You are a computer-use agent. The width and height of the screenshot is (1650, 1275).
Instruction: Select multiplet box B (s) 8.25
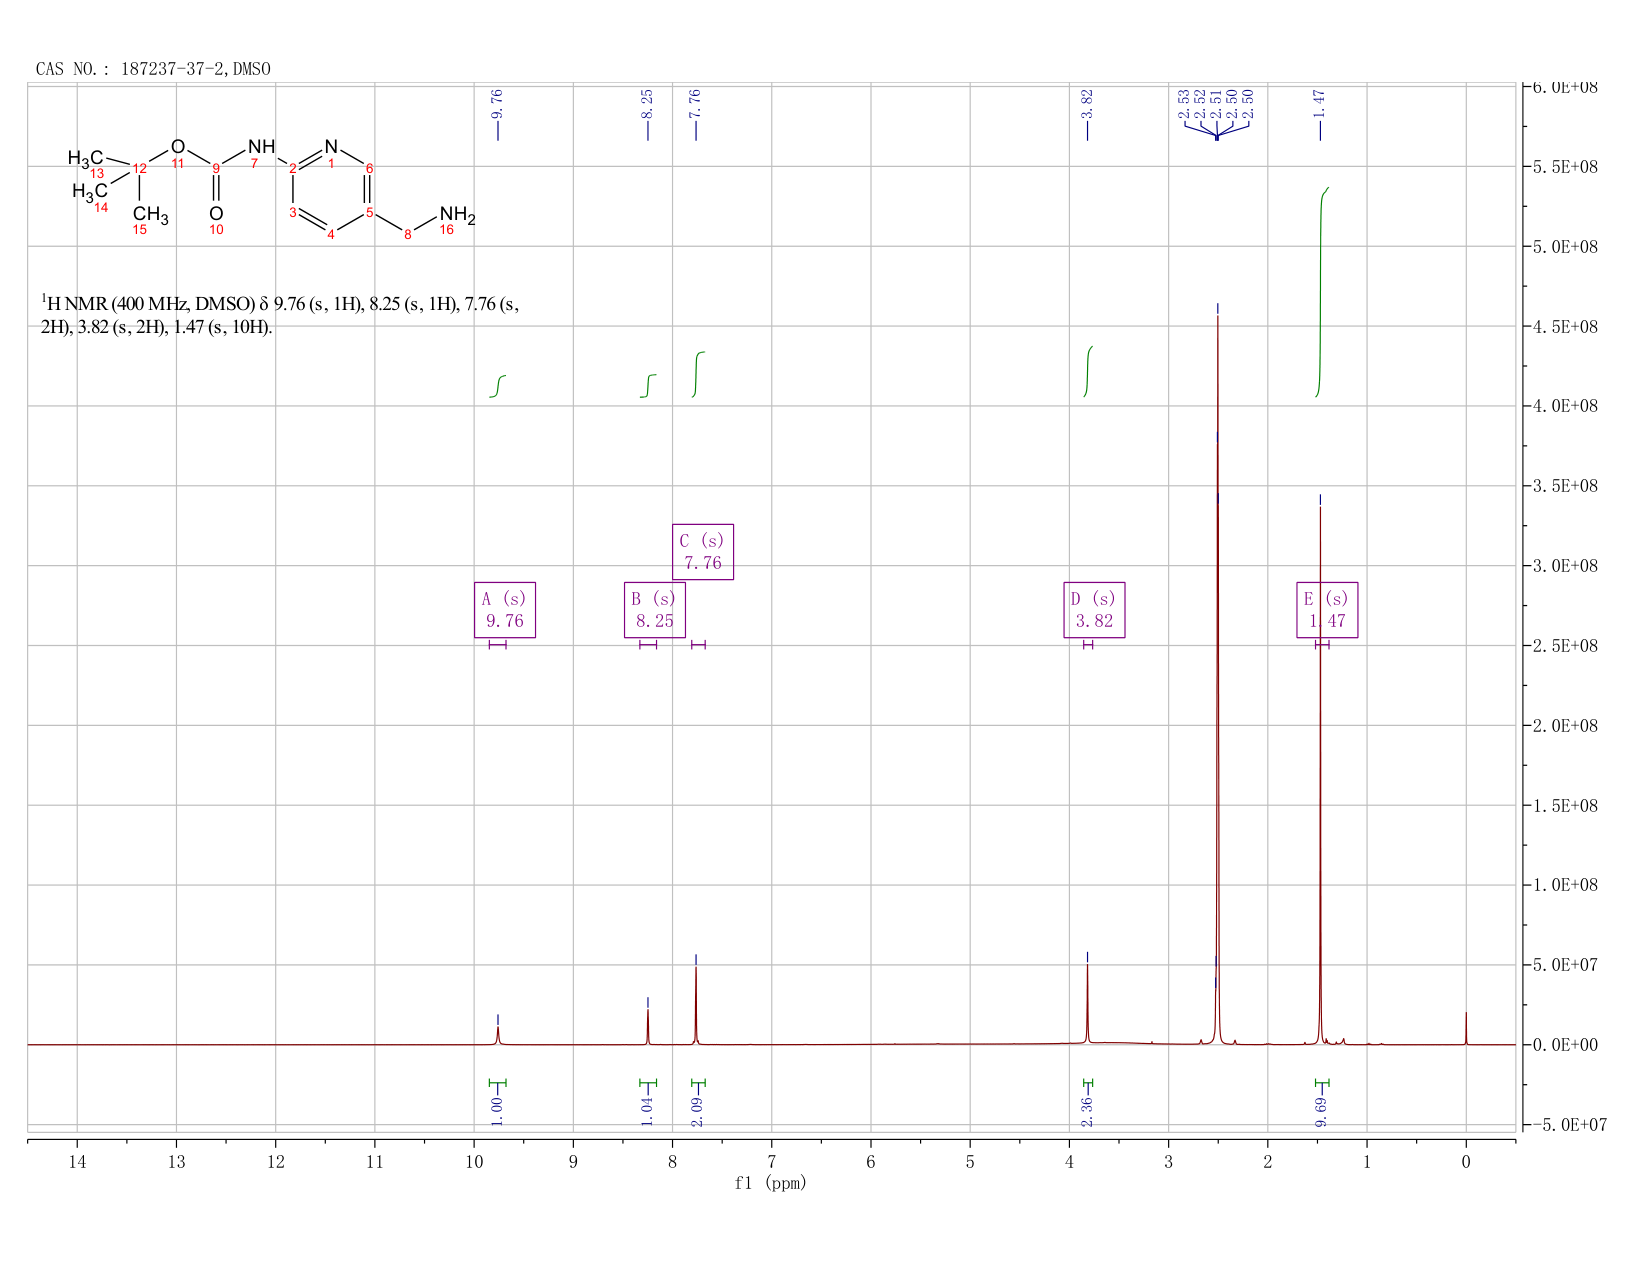click(x=655, y=610)
